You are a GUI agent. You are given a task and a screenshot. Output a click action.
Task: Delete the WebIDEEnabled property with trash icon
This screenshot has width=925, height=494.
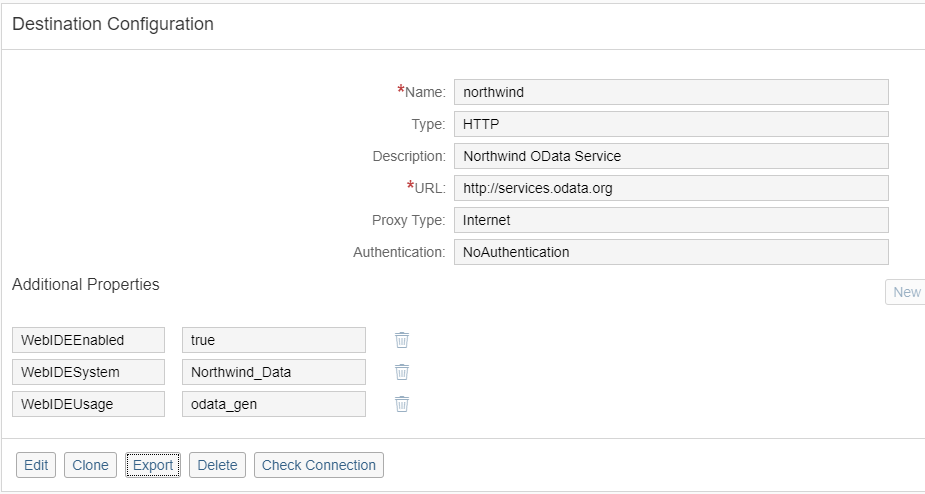[x=402, y=340]
